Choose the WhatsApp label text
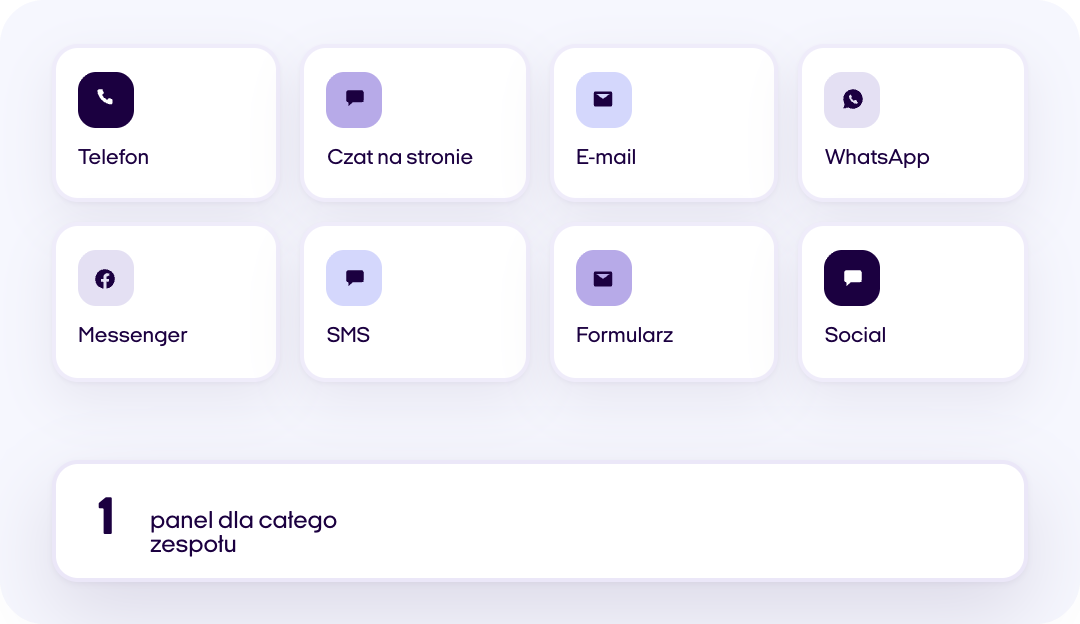Image resolution: width=1080 pixels, height=624 pixels. 877,158
